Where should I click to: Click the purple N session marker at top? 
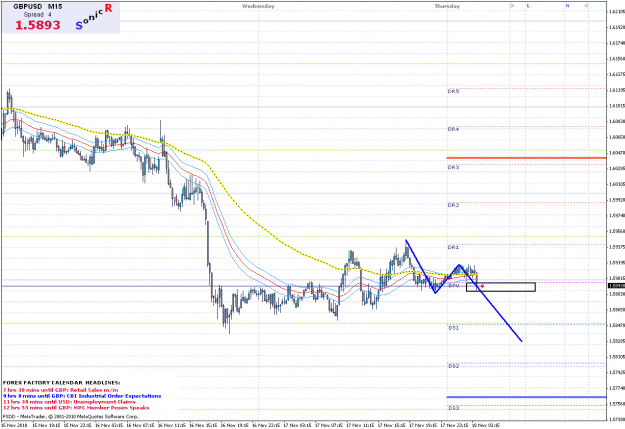(x=567, y=6)
